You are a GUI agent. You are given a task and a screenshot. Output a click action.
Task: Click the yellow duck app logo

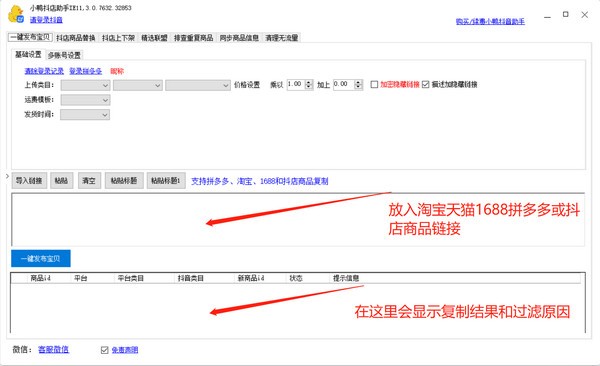[x=16, y=14]
